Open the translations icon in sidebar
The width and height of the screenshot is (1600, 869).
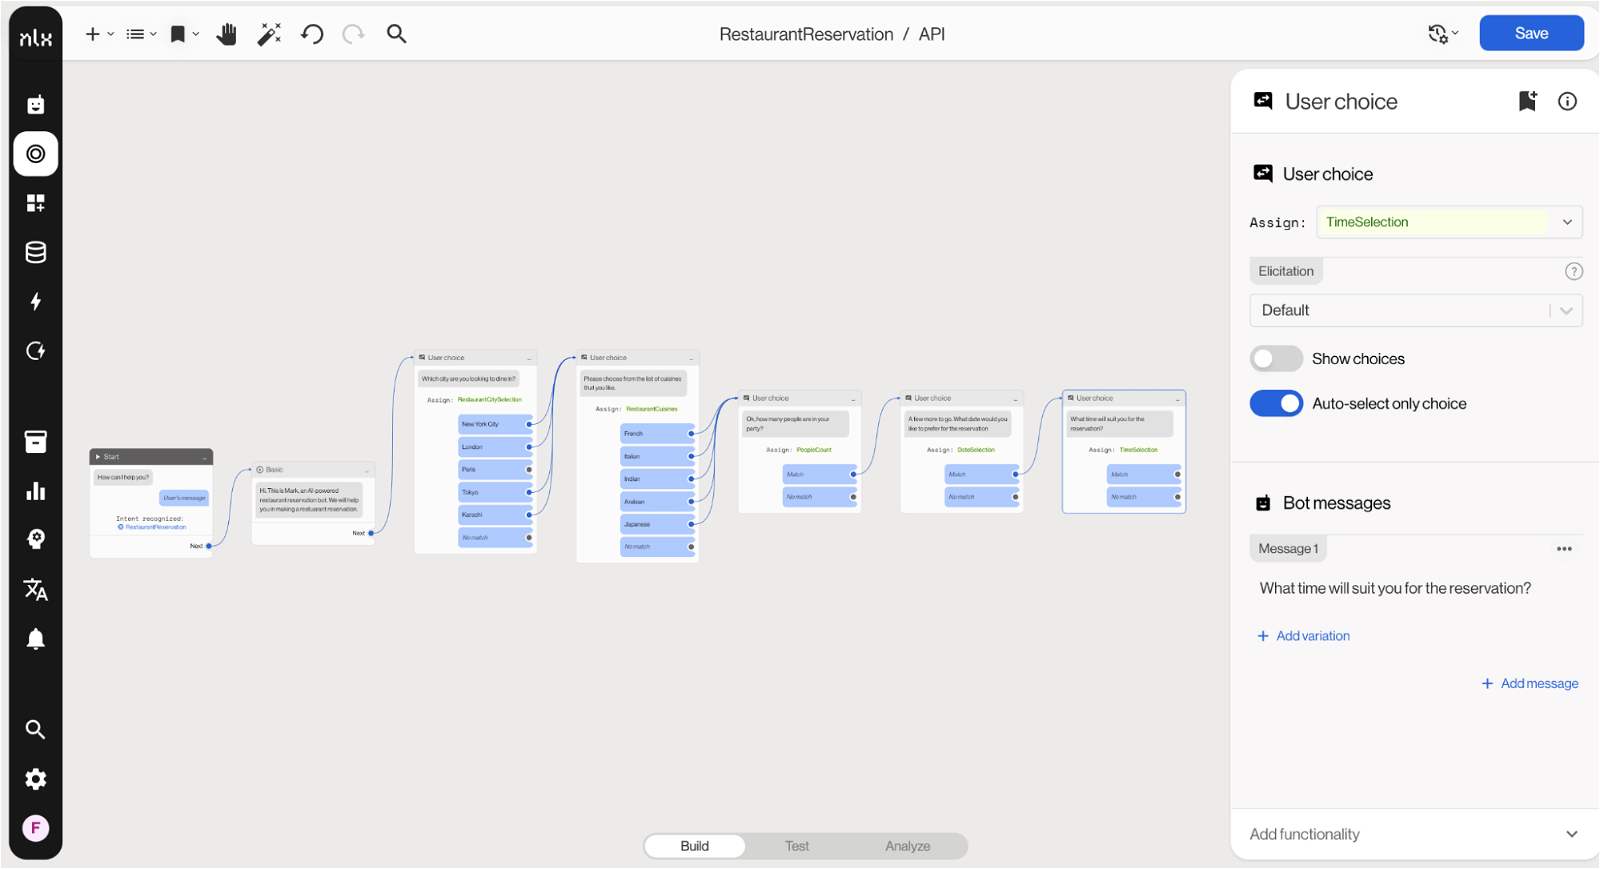pos(36,589)
